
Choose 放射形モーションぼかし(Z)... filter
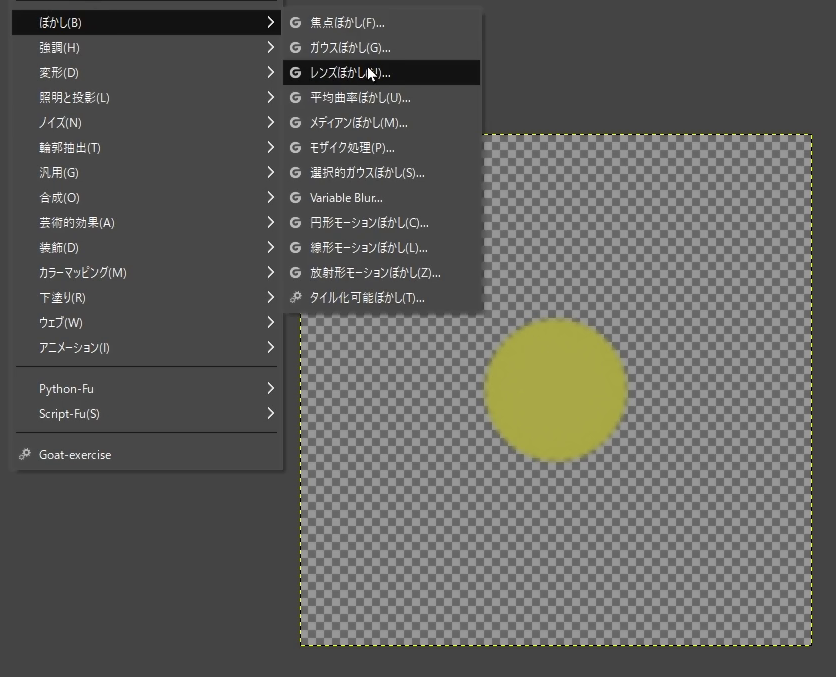tap(382, 273)
